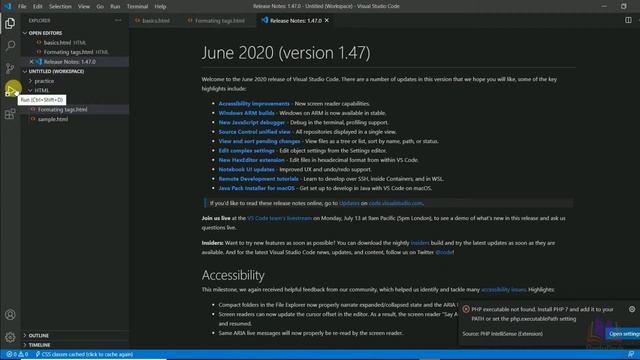Click the Insiders build link
Screen dimensions: 640x360
click(x=420, y=243)
